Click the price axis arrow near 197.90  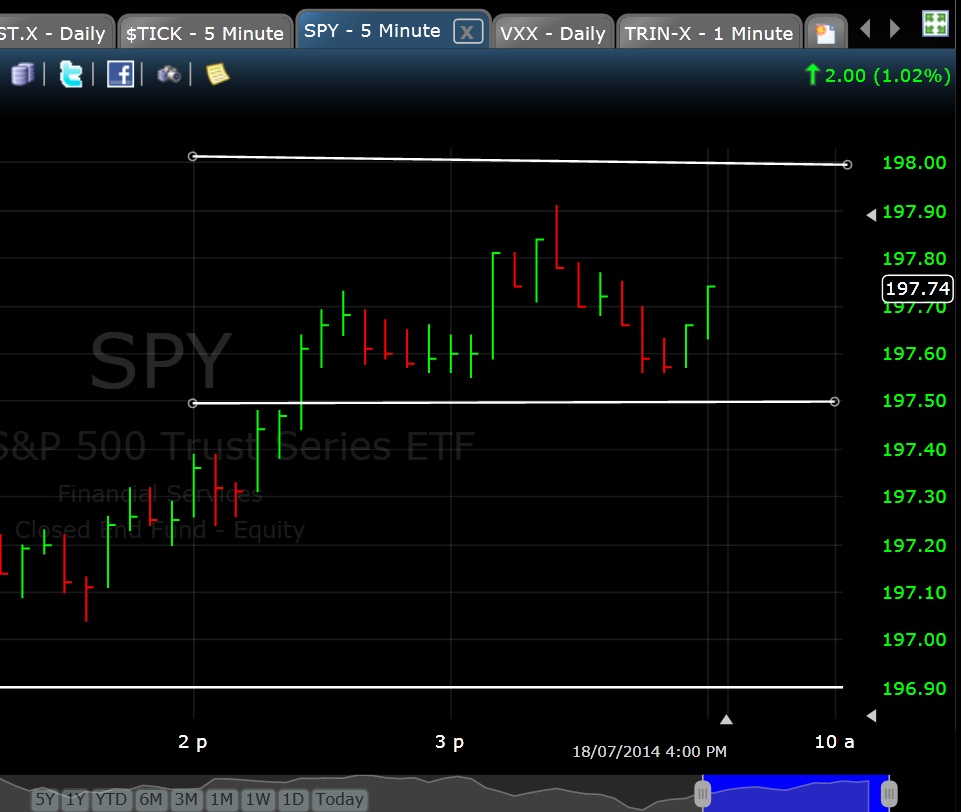[872, 214]
